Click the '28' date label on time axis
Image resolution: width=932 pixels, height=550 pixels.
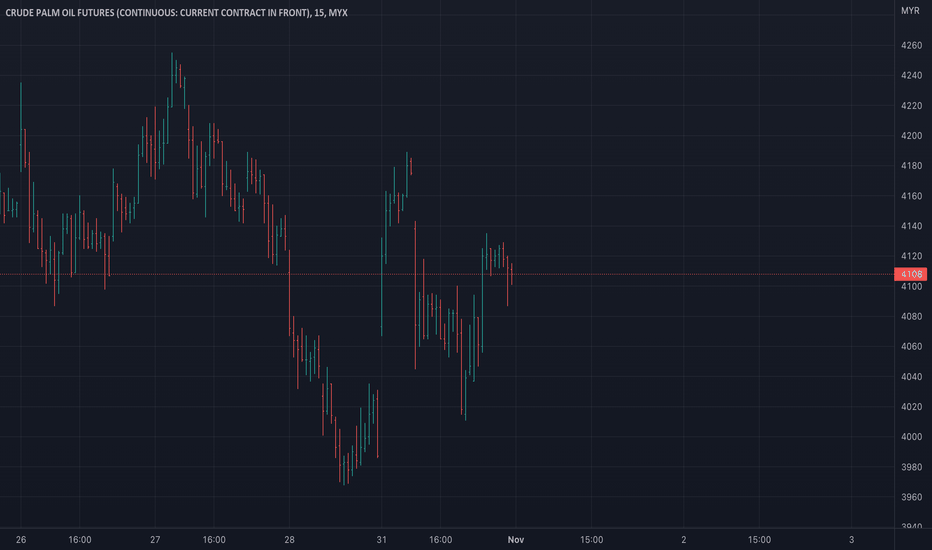[289, 540]
